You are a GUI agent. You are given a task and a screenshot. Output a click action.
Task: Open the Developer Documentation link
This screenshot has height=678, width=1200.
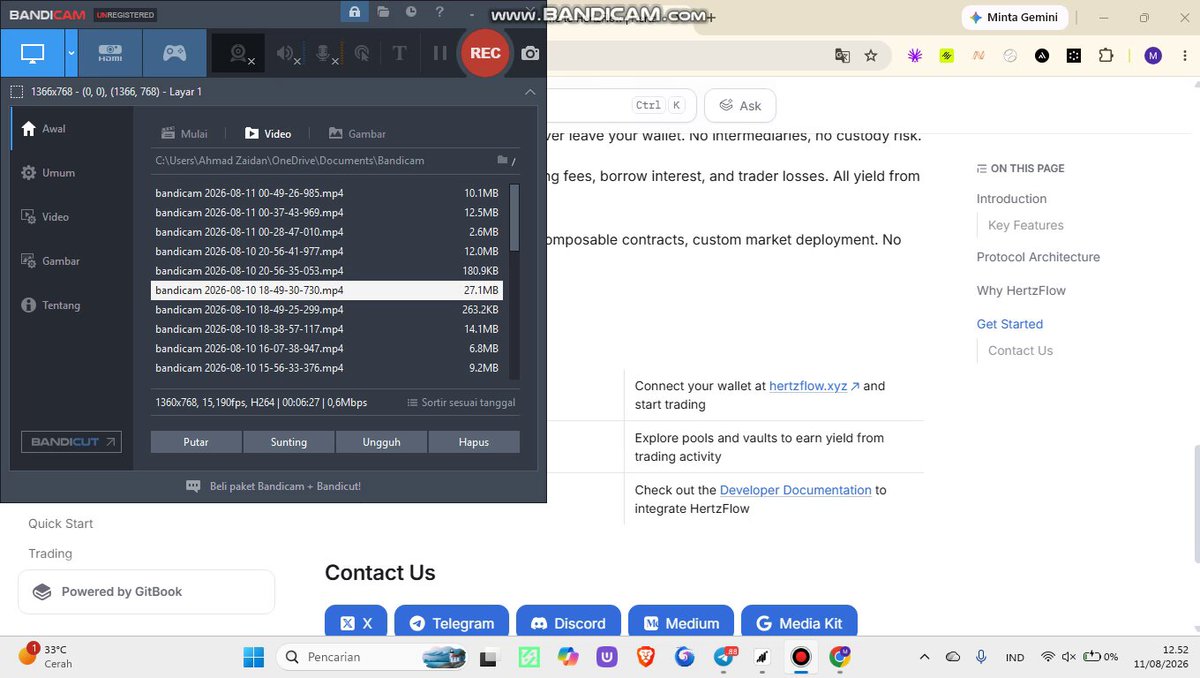point(796,490)
